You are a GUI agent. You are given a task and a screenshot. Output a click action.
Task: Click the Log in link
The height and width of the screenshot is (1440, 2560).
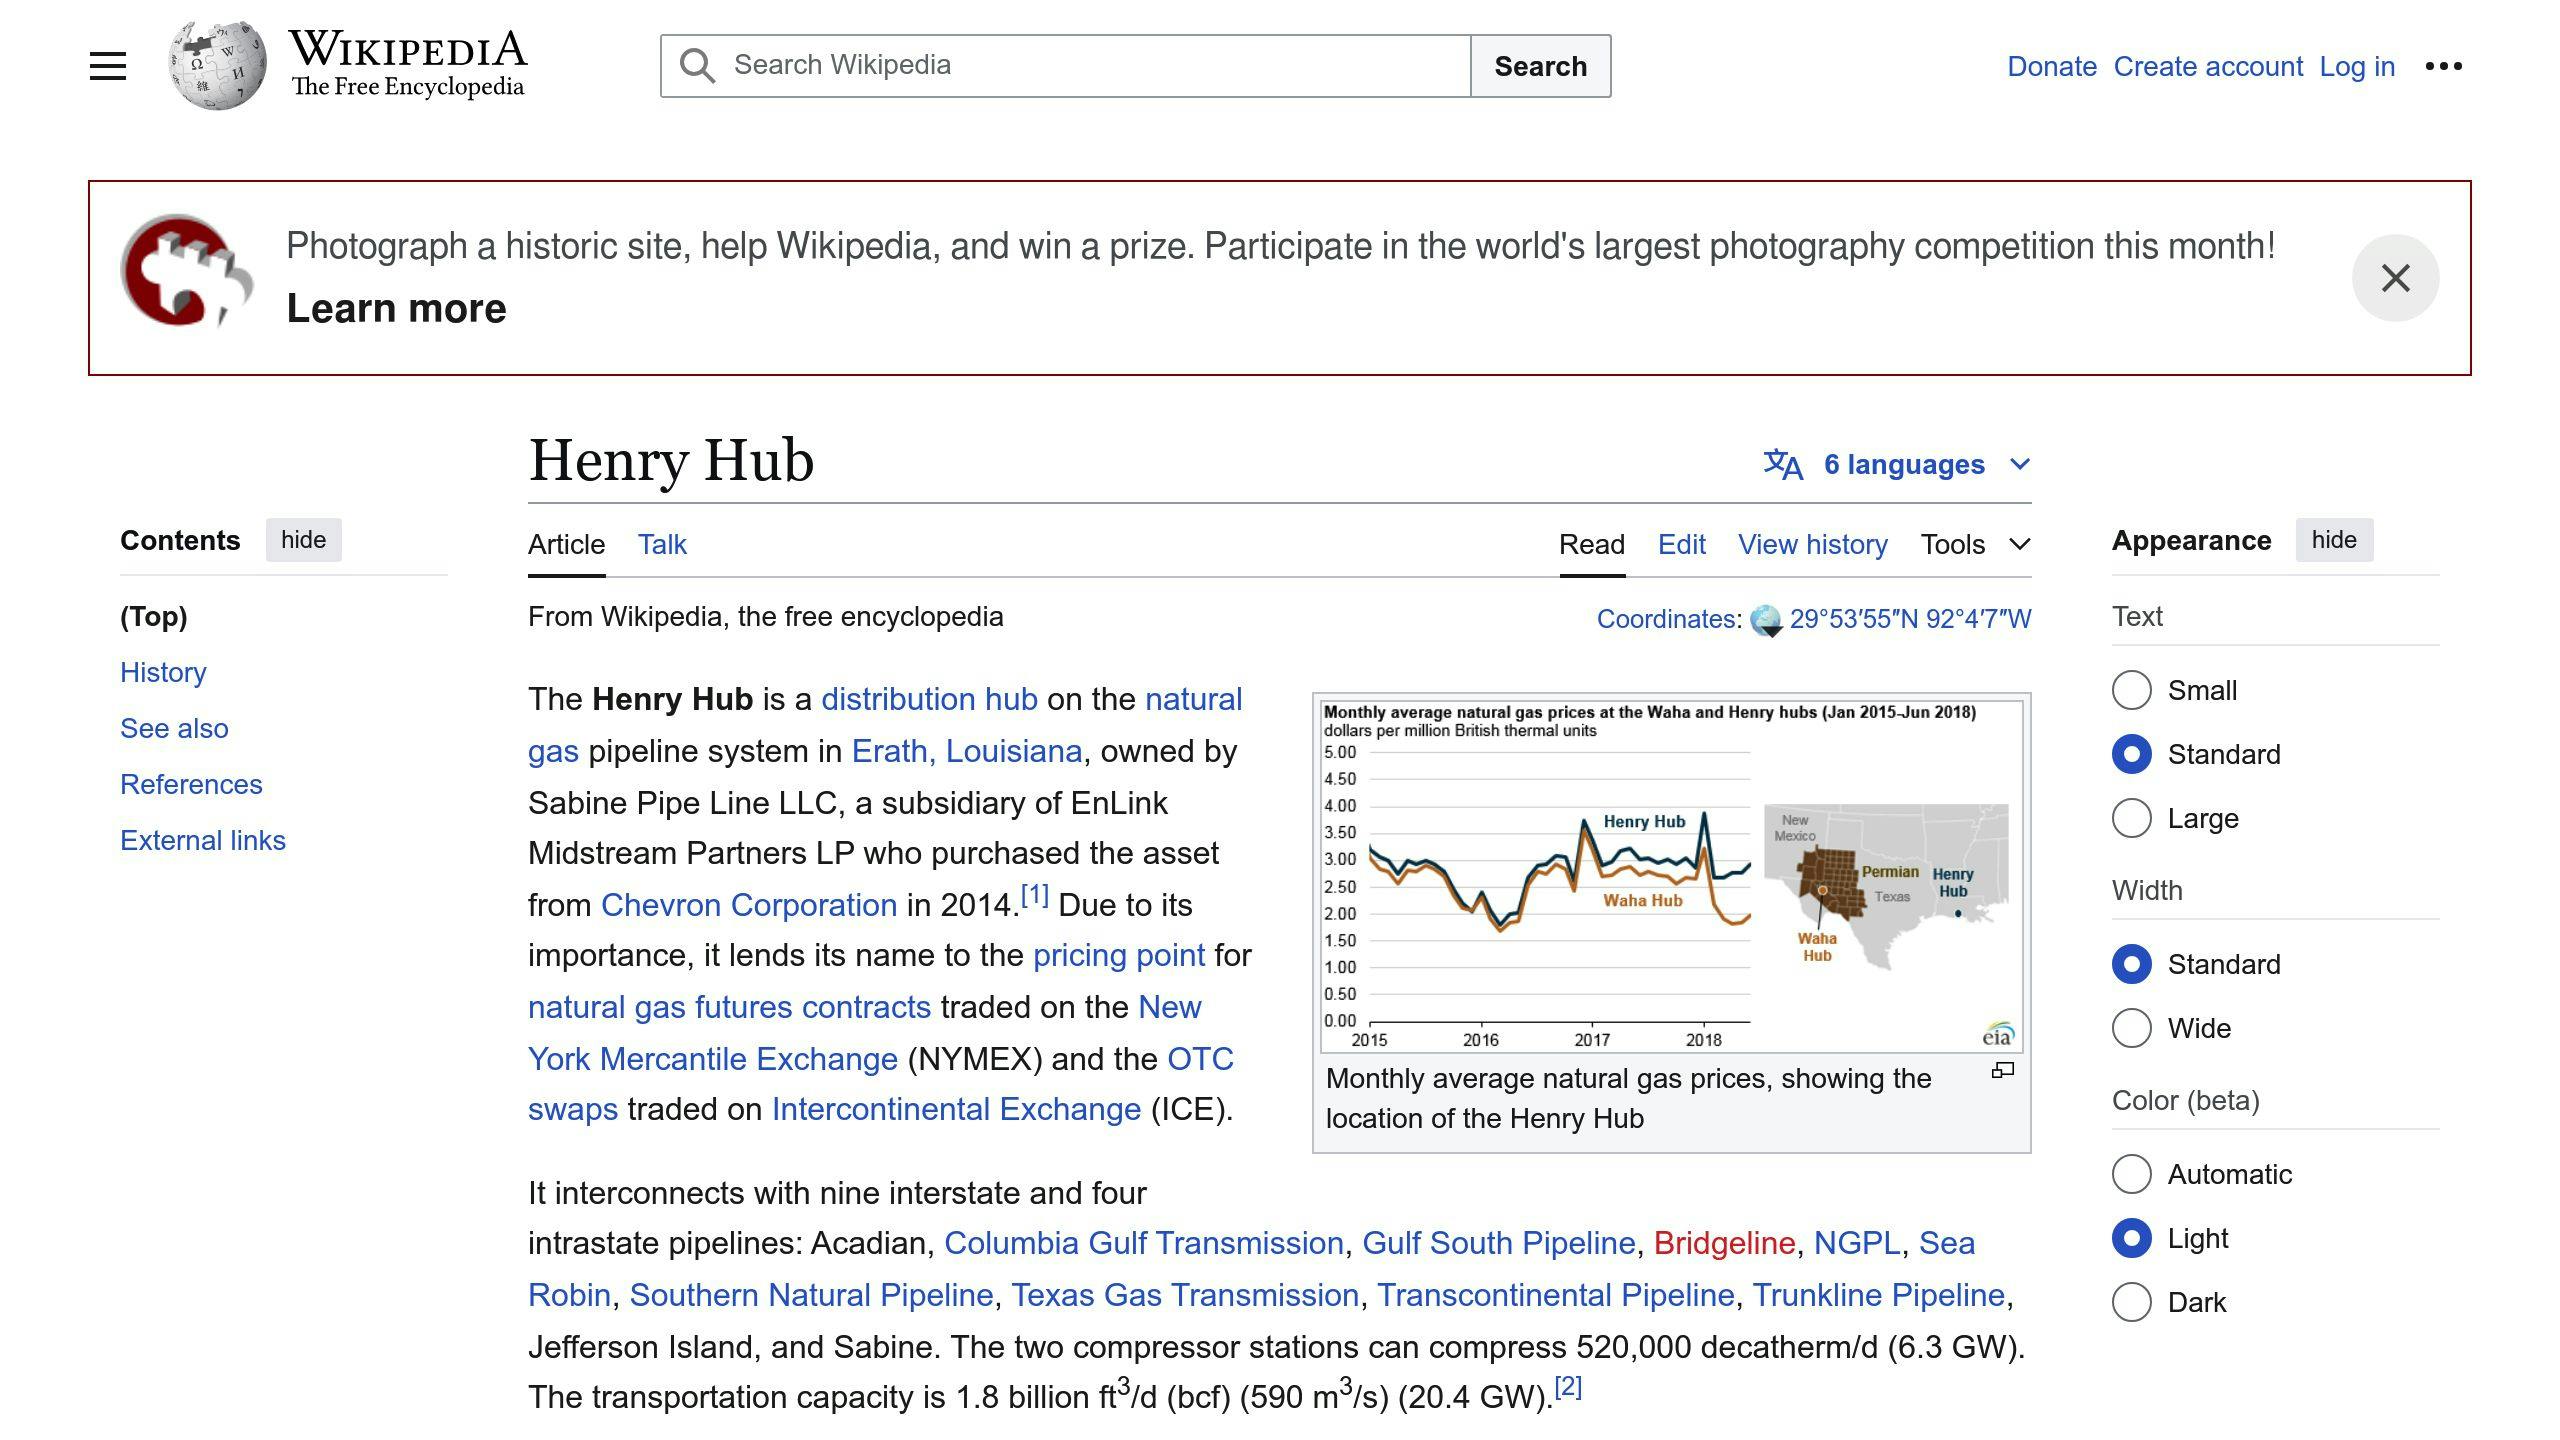coord(2357,66)
